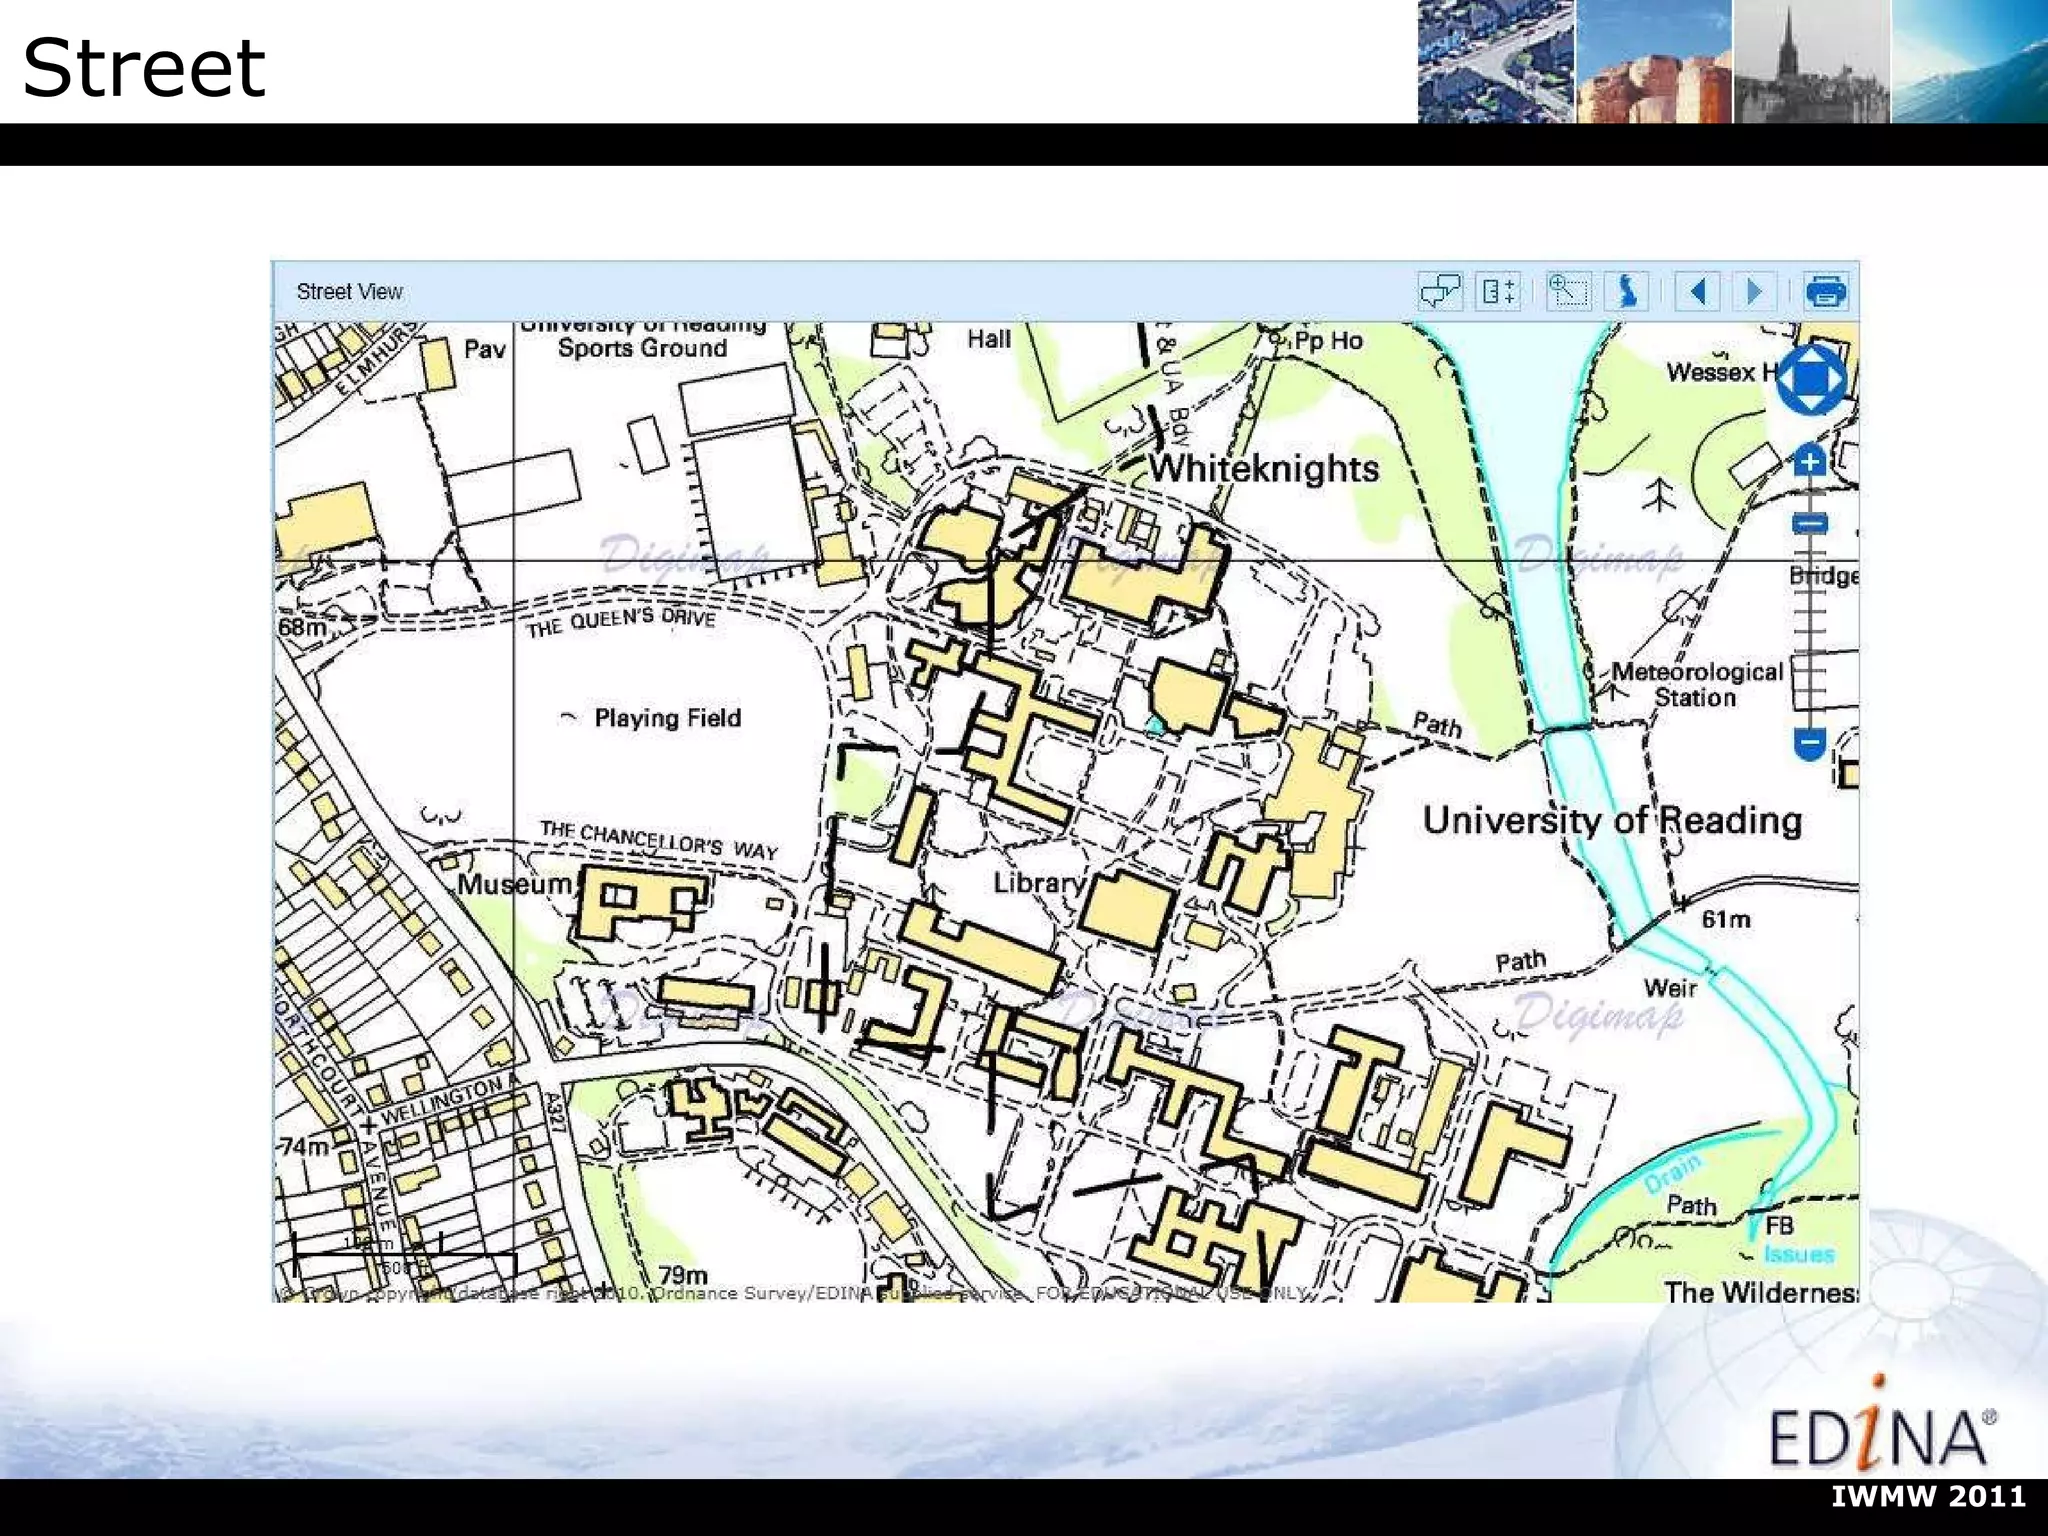Click the Street View panel title

349,292
